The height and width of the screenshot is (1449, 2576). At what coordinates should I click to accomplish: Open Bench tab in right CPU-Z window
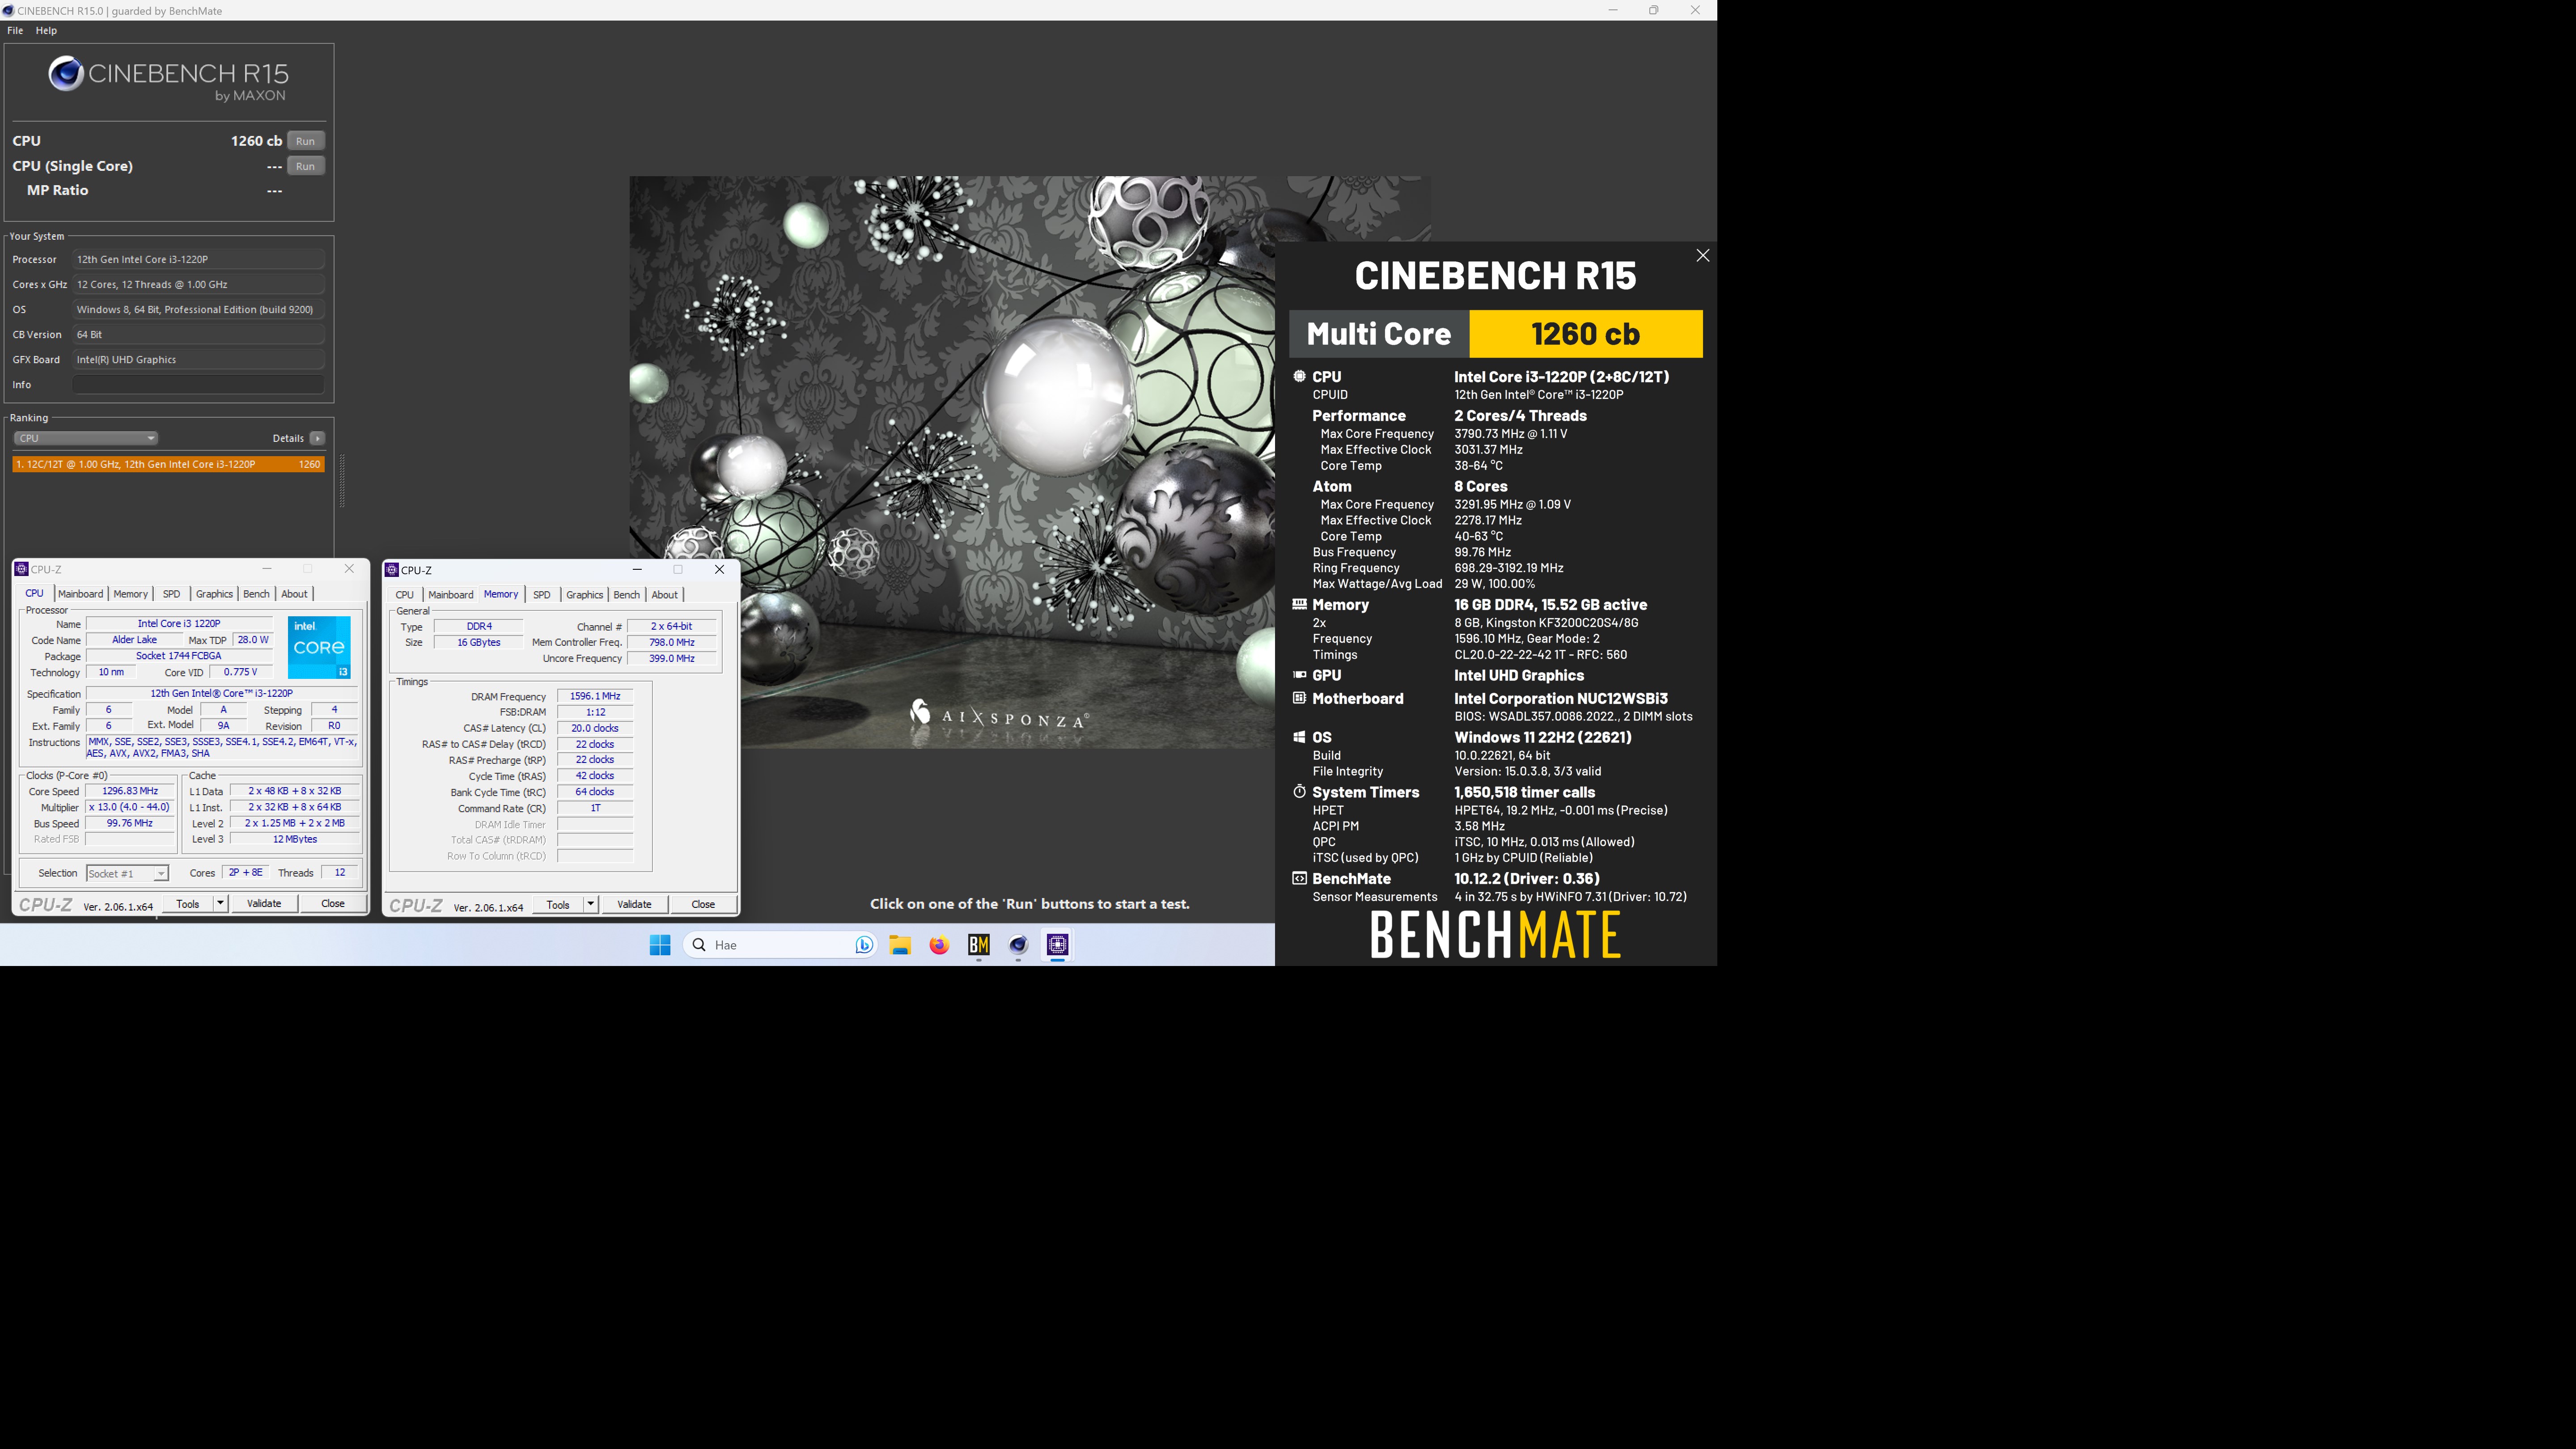(x=626, y=595)
